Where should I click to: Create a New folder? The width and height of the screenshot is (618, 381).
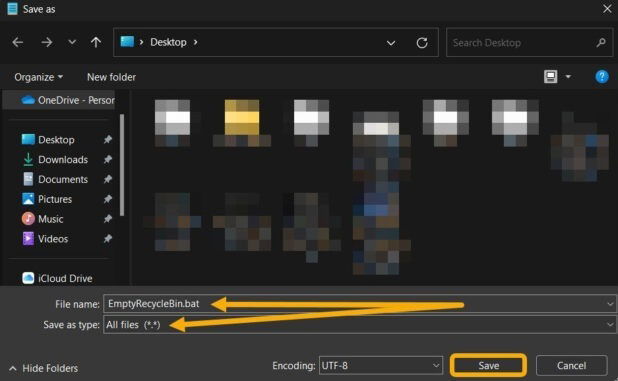tap(112, 77)
